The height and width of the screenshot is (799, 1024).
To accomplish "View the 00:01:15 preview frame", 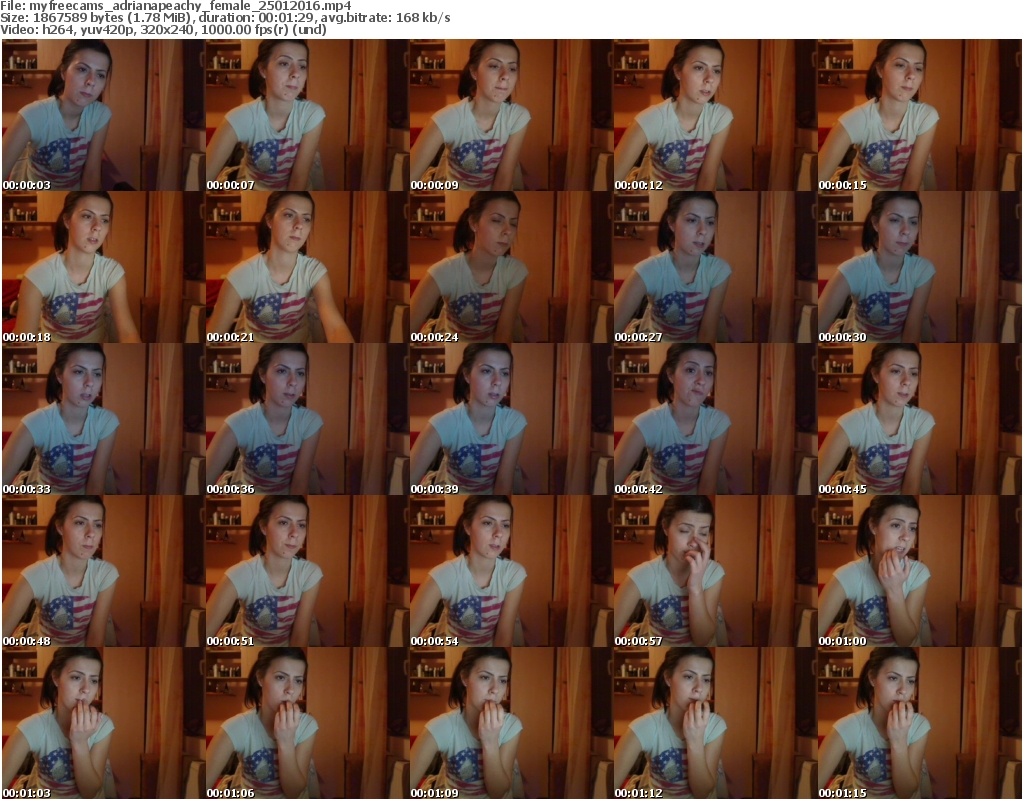I will [x=919, y=723].
